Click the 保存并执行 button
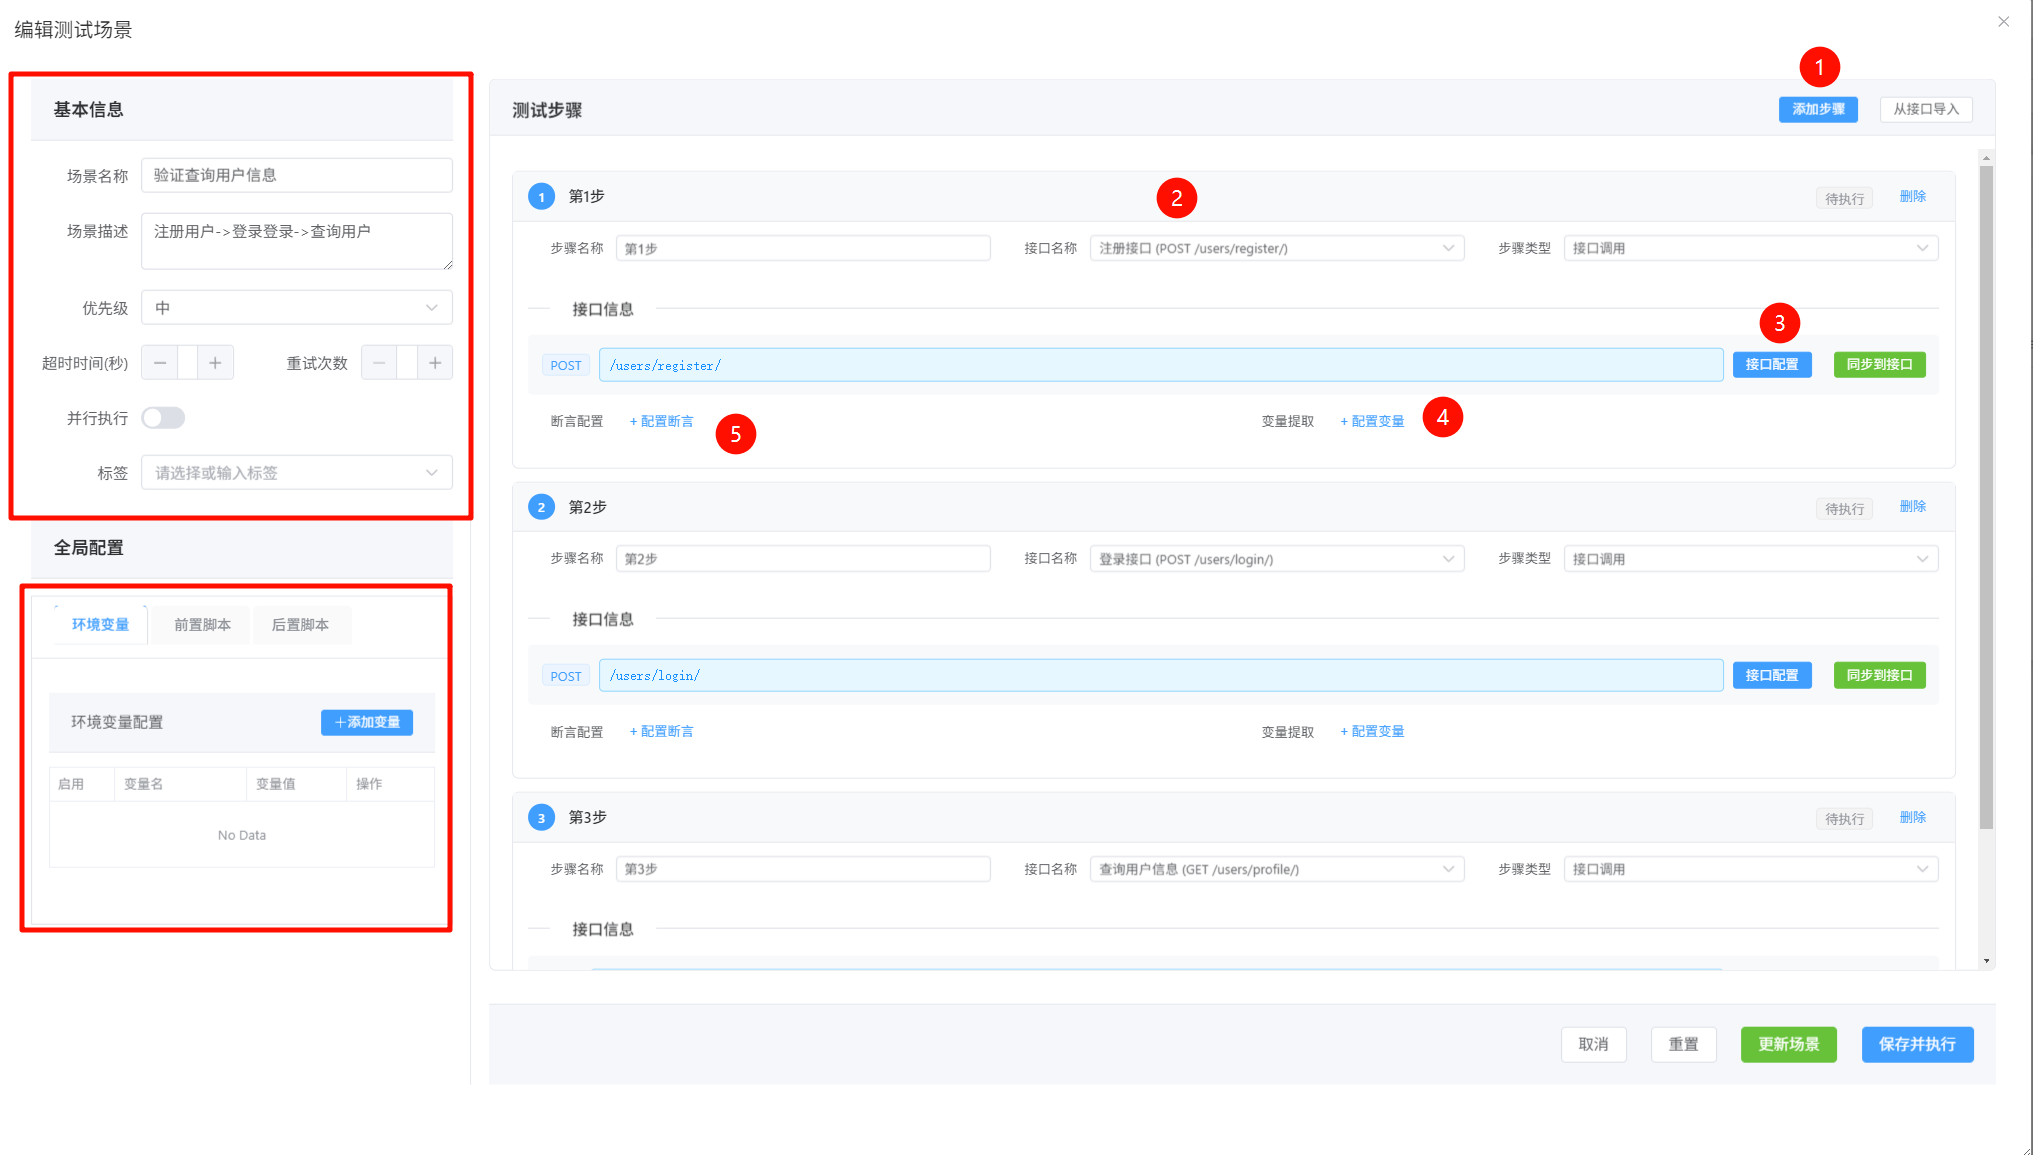Screen dimensions: 2033x1155 1917,1044
